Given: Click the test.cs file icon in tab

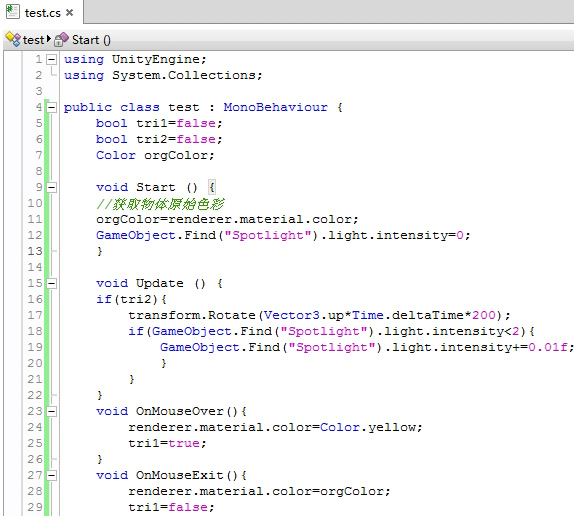Looking at the screenshot, I should [x=12, y=11].
